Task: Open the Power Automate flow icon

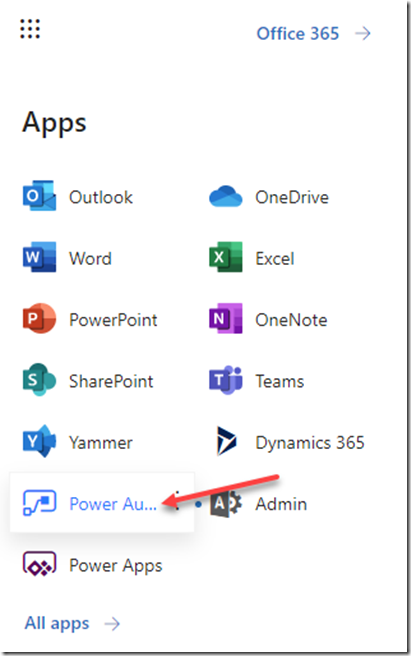Action: click(39, 502)
